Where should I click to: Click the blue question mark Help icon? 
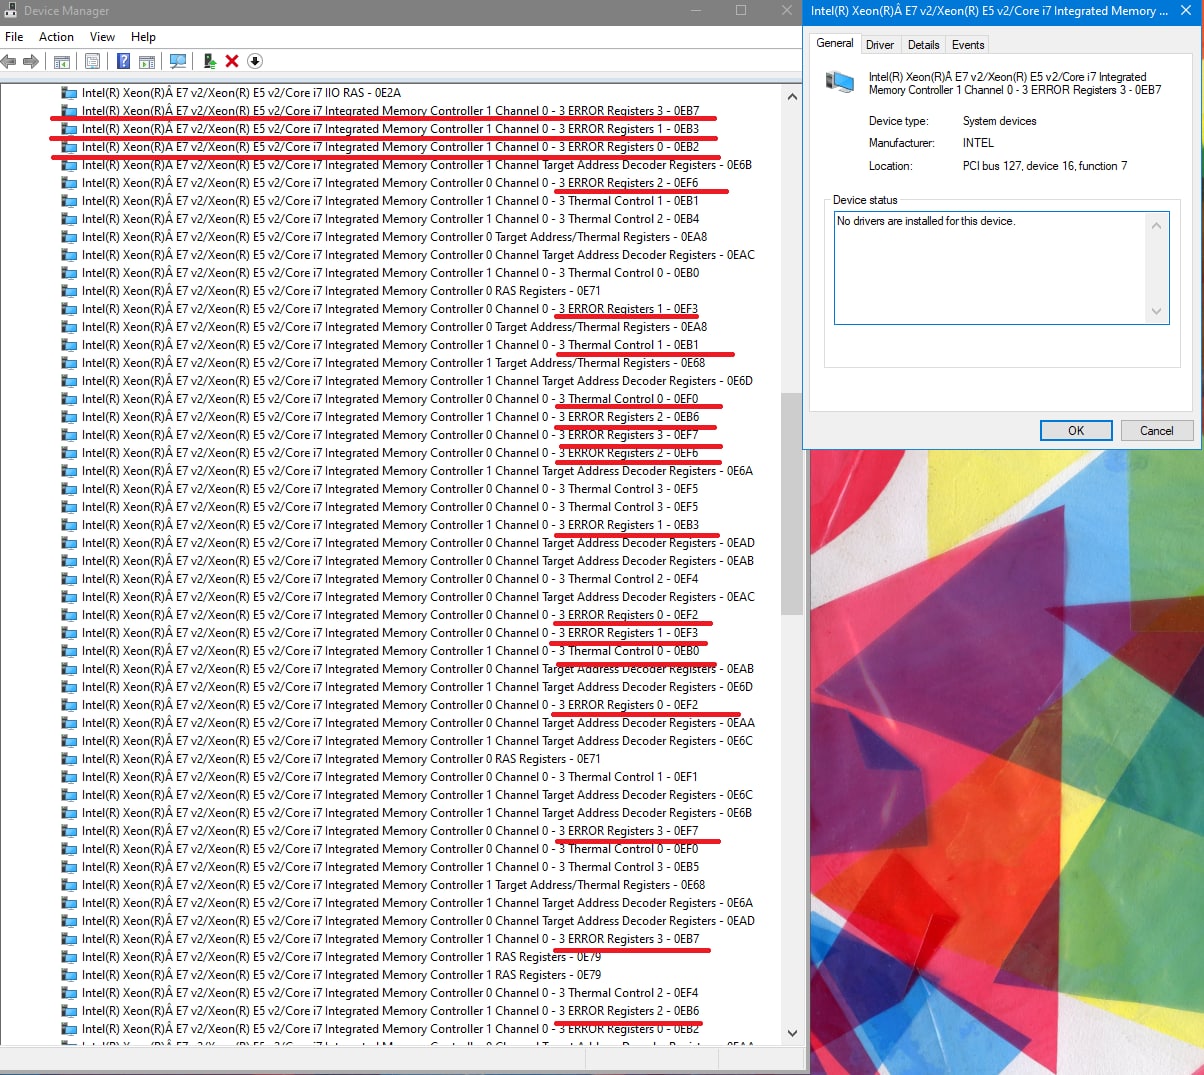tap(123, 61)
